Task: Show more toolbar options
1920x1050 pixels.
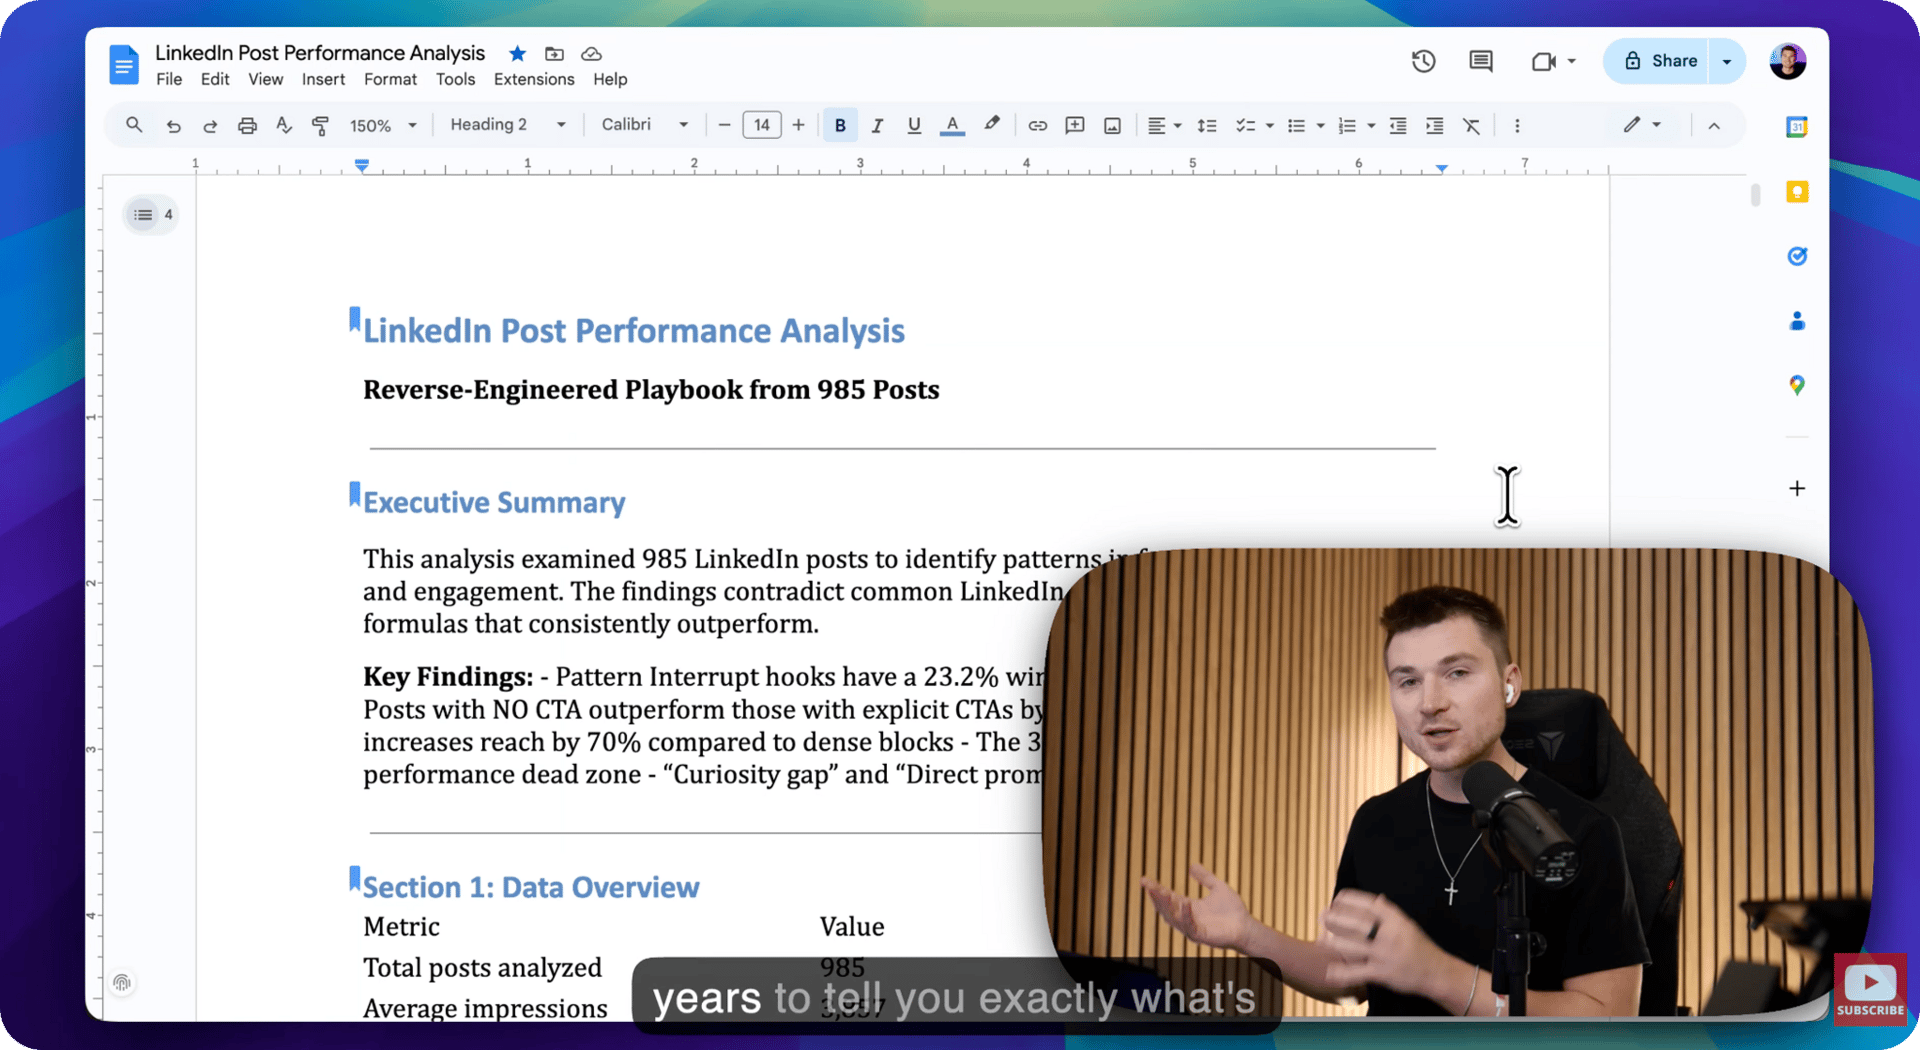Action: pyautogui.click(x=1517, y=126)
